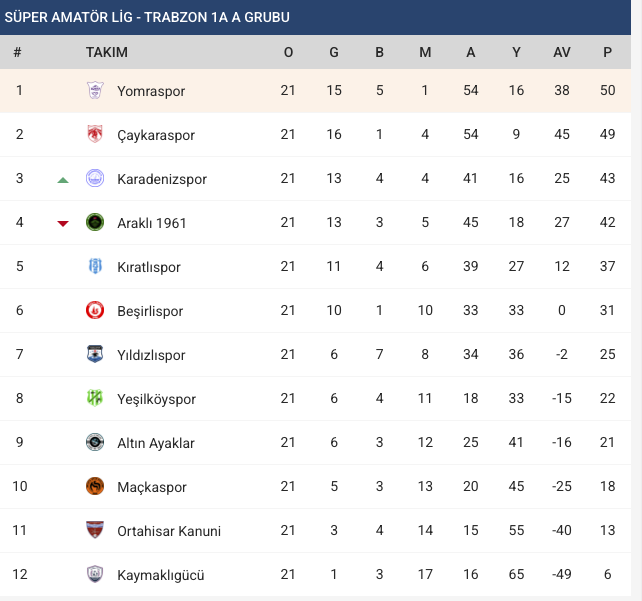642x601 pixels.
Task: Click the Karadenizspor team badge
Action: [95, 178]
